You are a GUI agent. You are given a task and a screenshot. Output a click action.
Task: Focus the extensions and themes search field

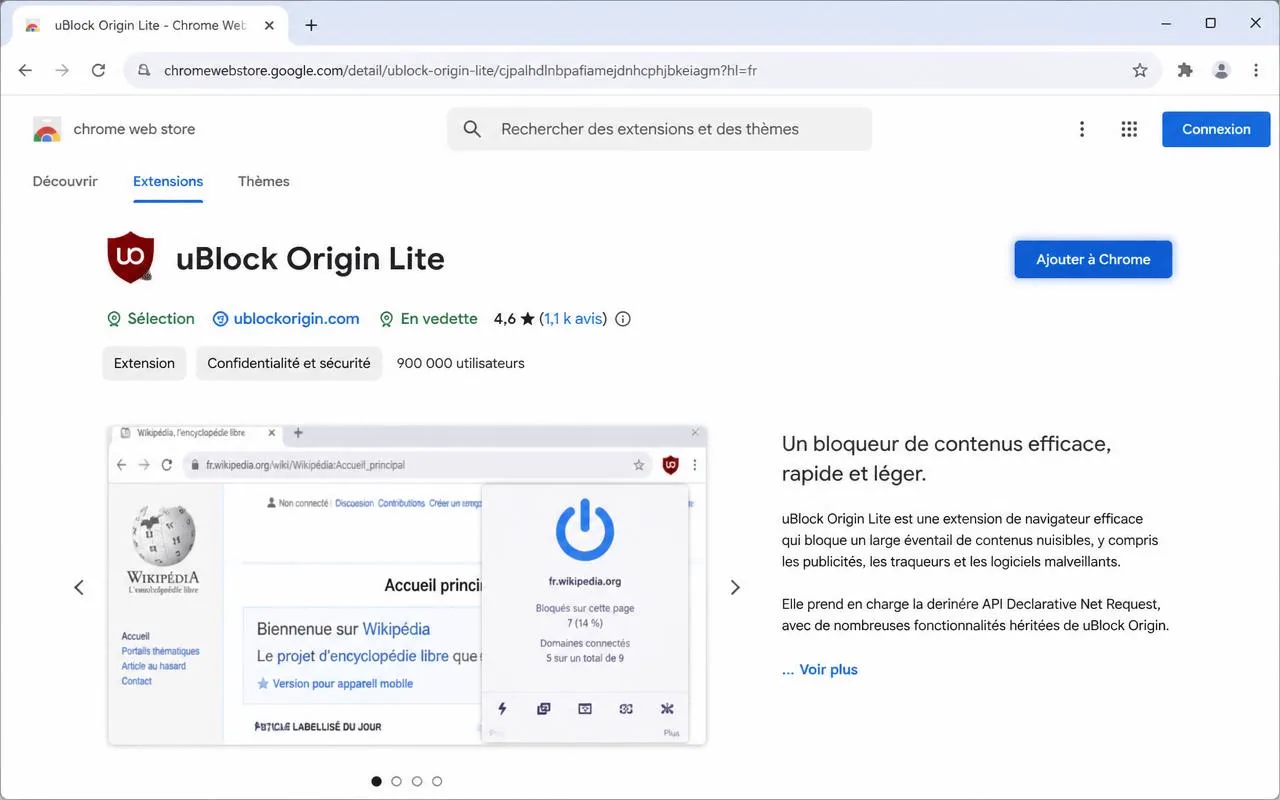[x=659, y=129]
